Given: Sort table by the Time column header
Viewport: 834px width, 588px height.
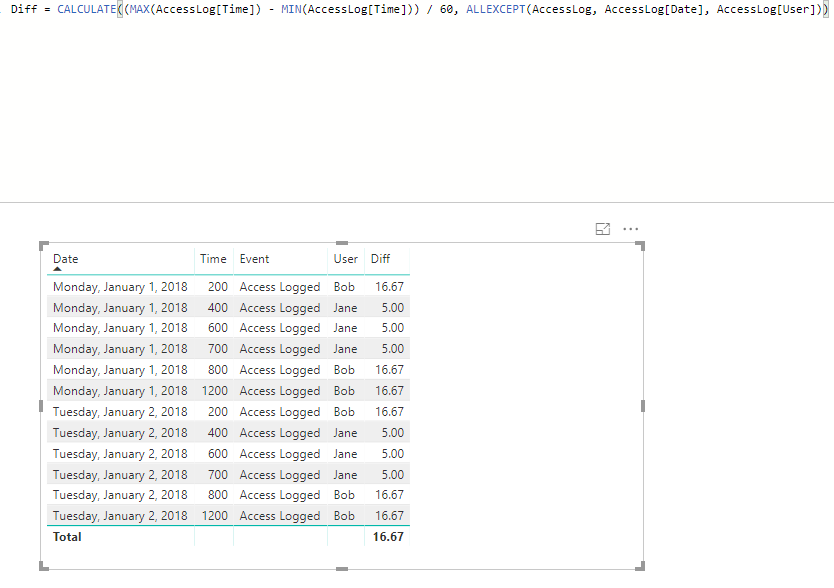Looking at the screenshot, I should 213,259.
